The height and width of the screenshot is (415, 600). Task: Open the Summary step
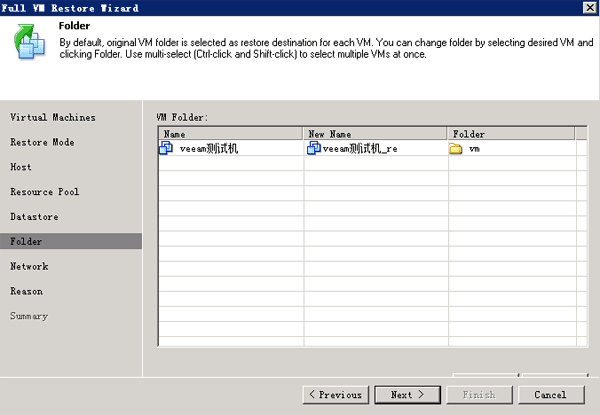click(x=29, y=316)
